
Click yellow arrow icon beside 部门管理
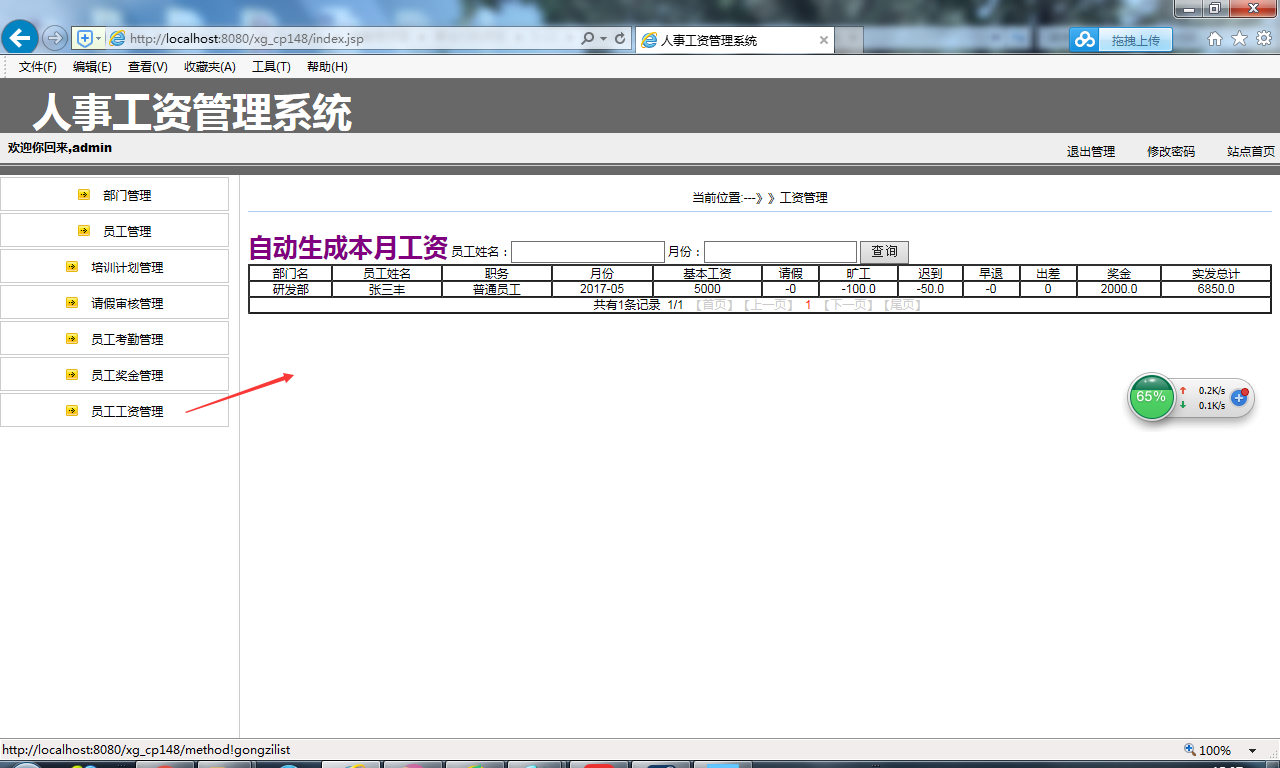click(x=84, y=195)
